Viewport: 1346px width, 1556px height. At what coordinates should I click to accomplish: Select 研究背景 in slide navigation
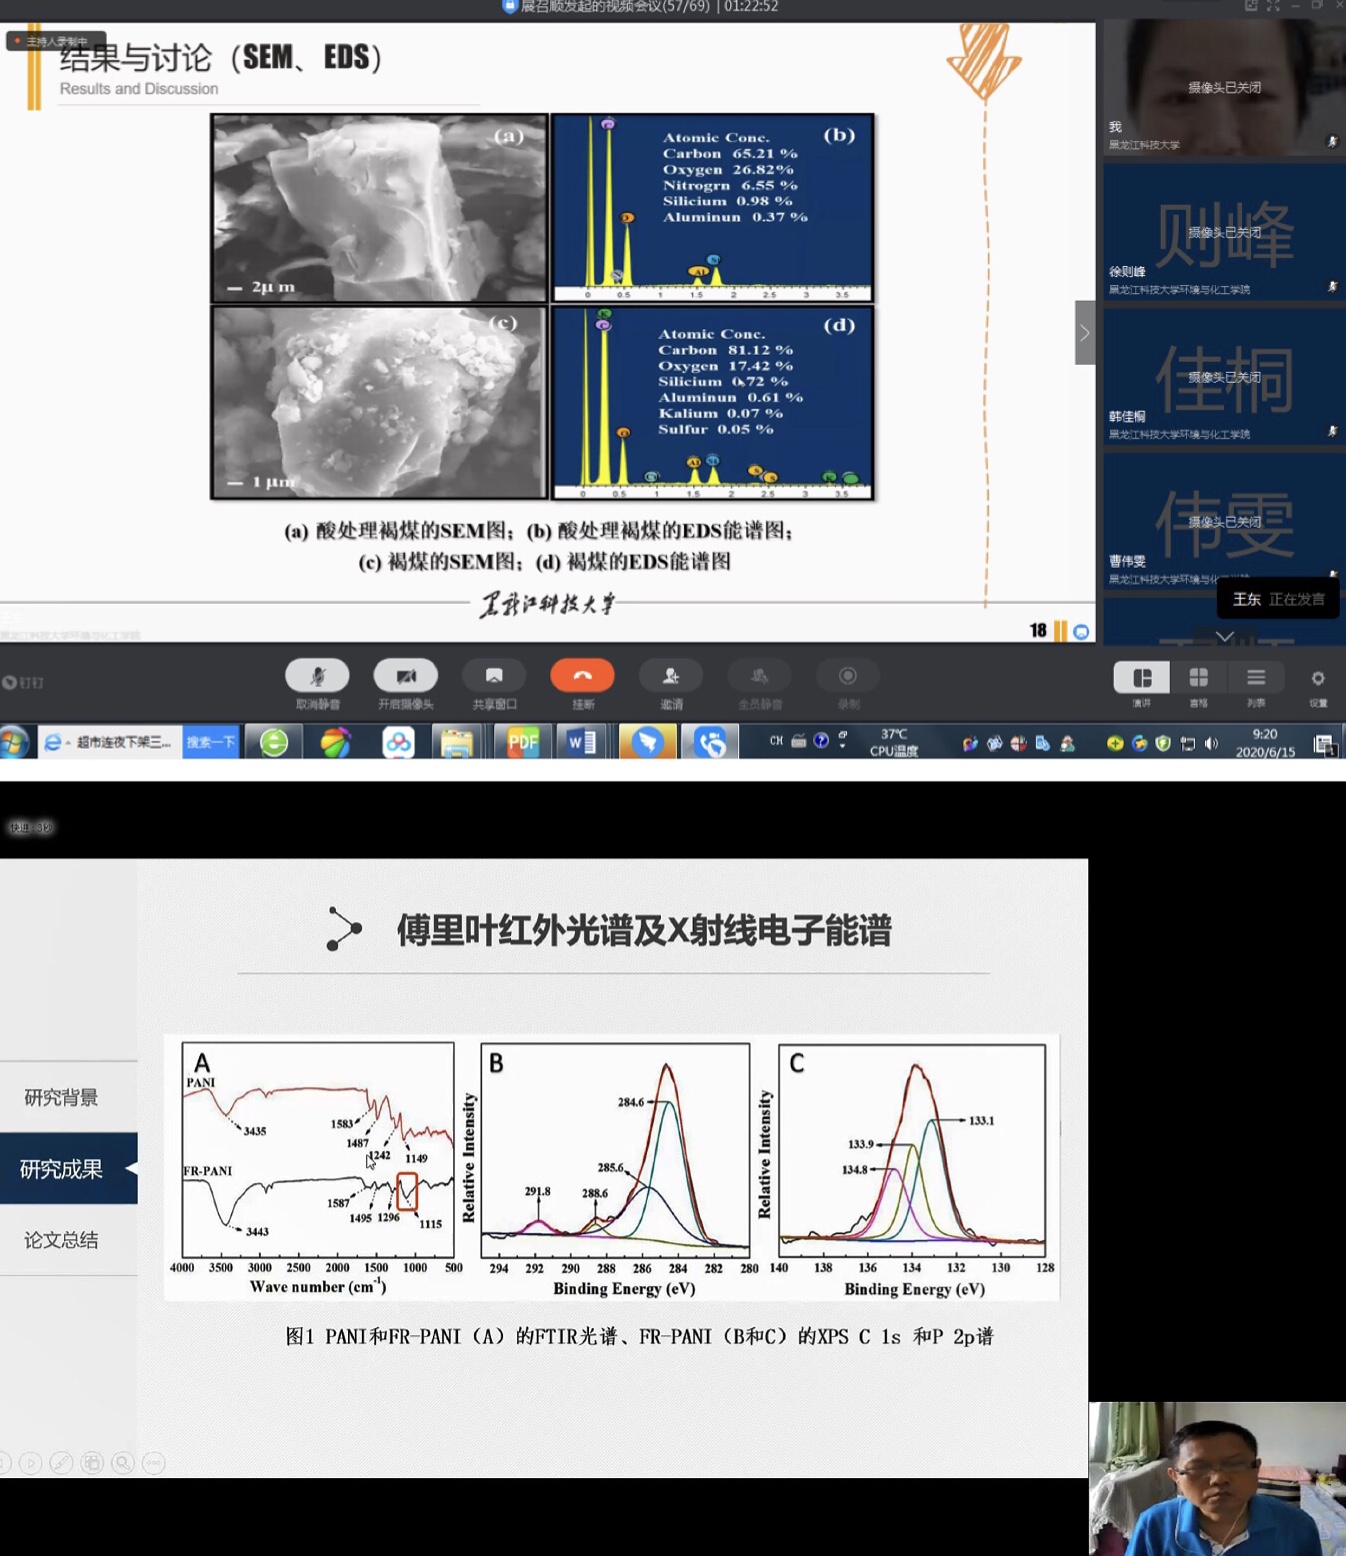point(62,1098)
